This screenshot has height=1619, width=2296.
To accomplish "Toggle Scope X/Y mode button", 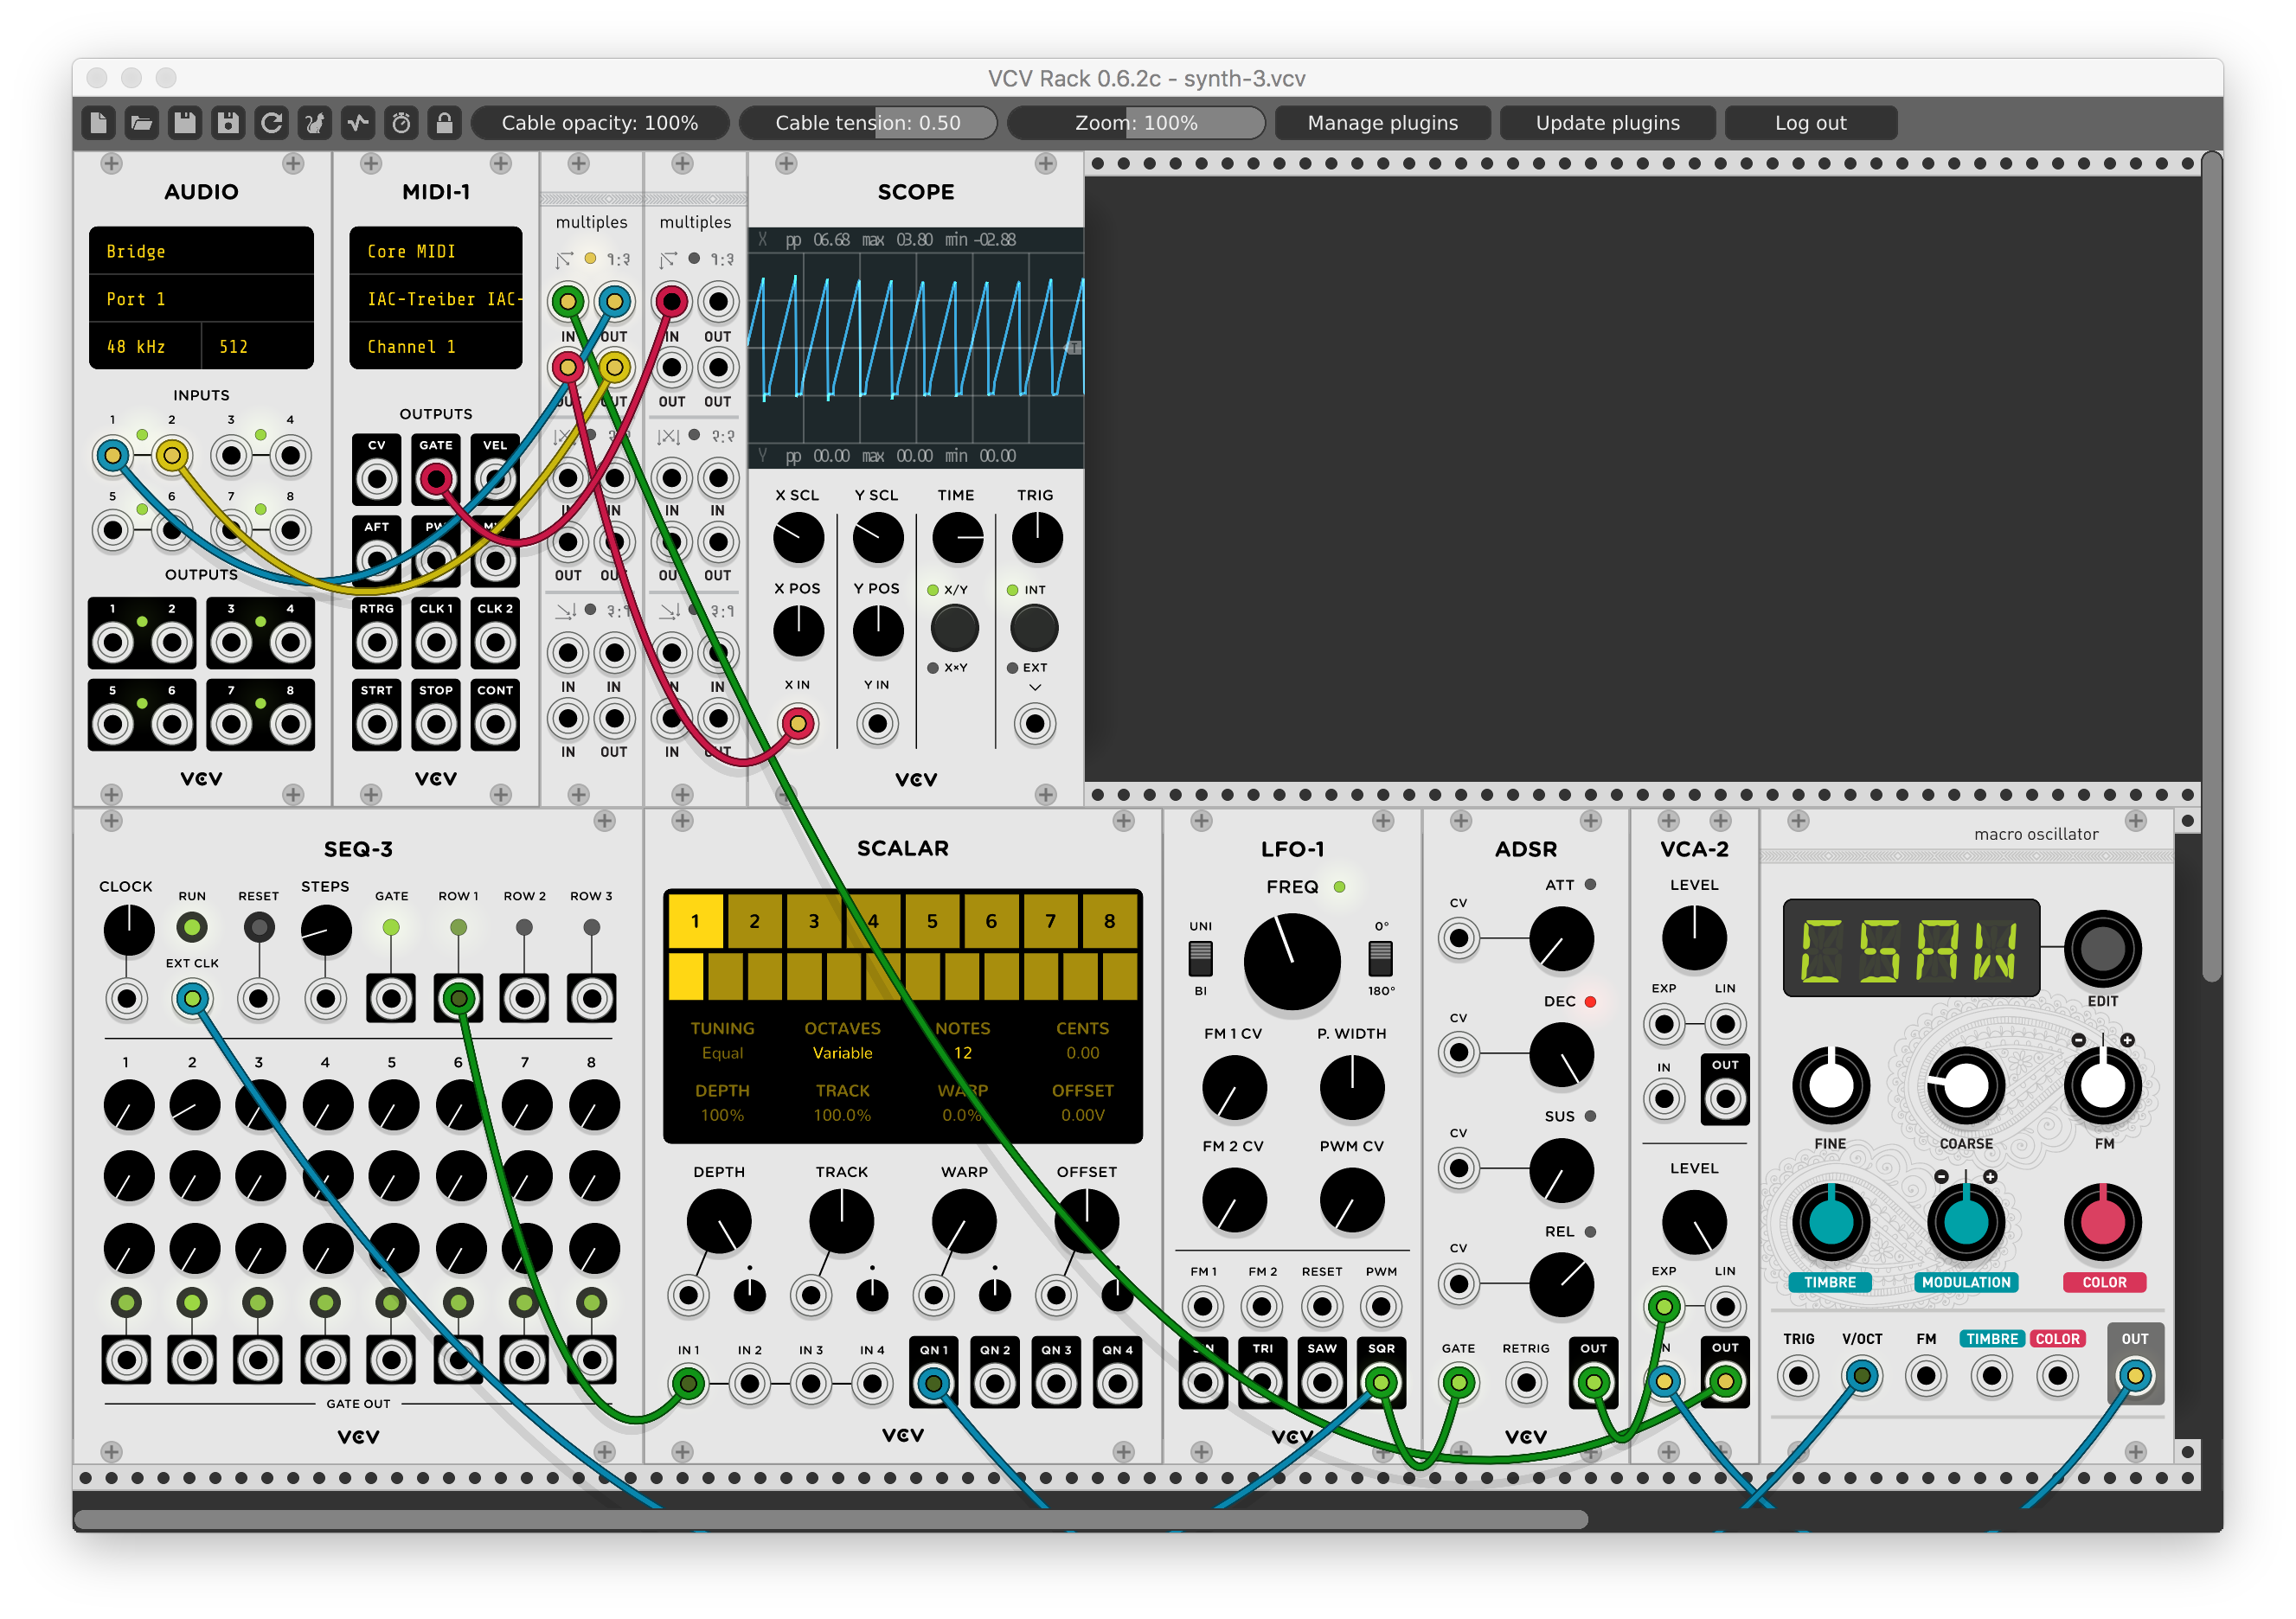I will coord(954,628).
